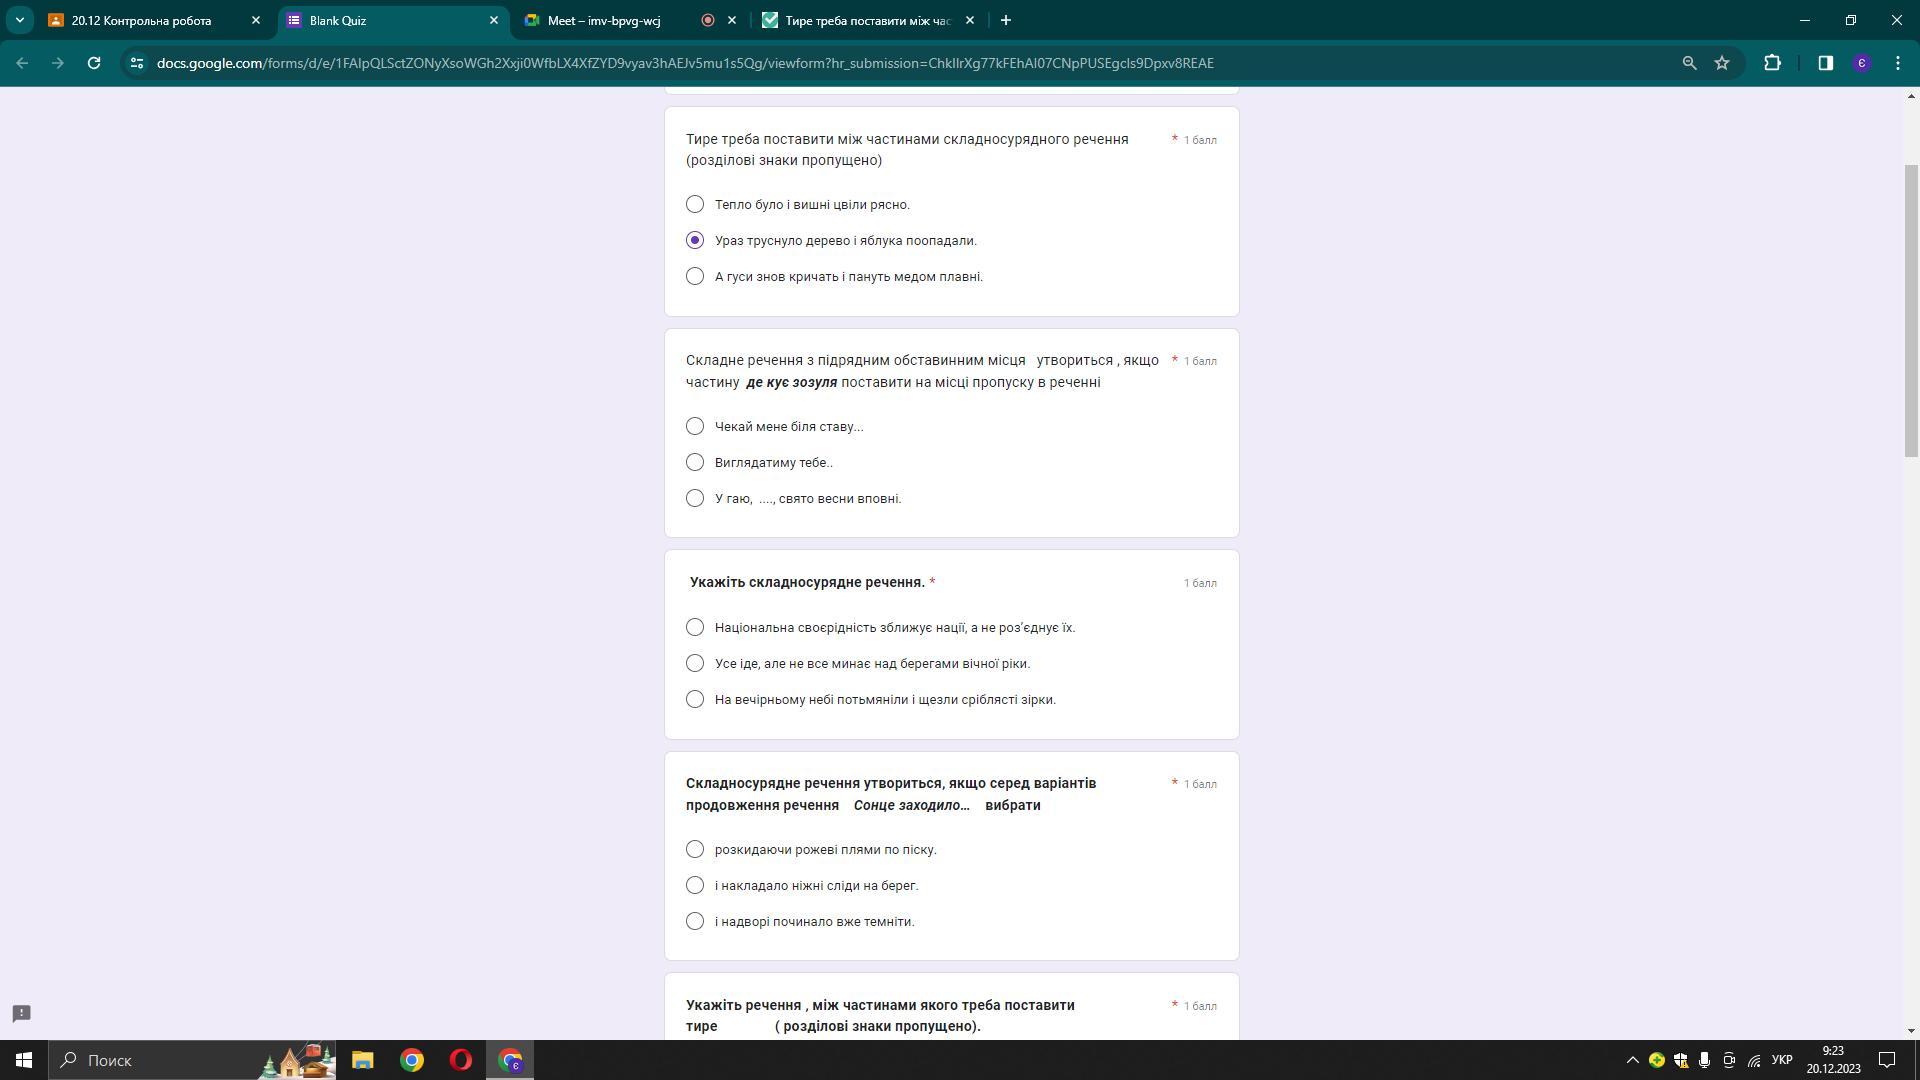This screenshot has width=1920, height=1080.
Task: Launch Opera from the taskbar
Action: (461, 1060)
